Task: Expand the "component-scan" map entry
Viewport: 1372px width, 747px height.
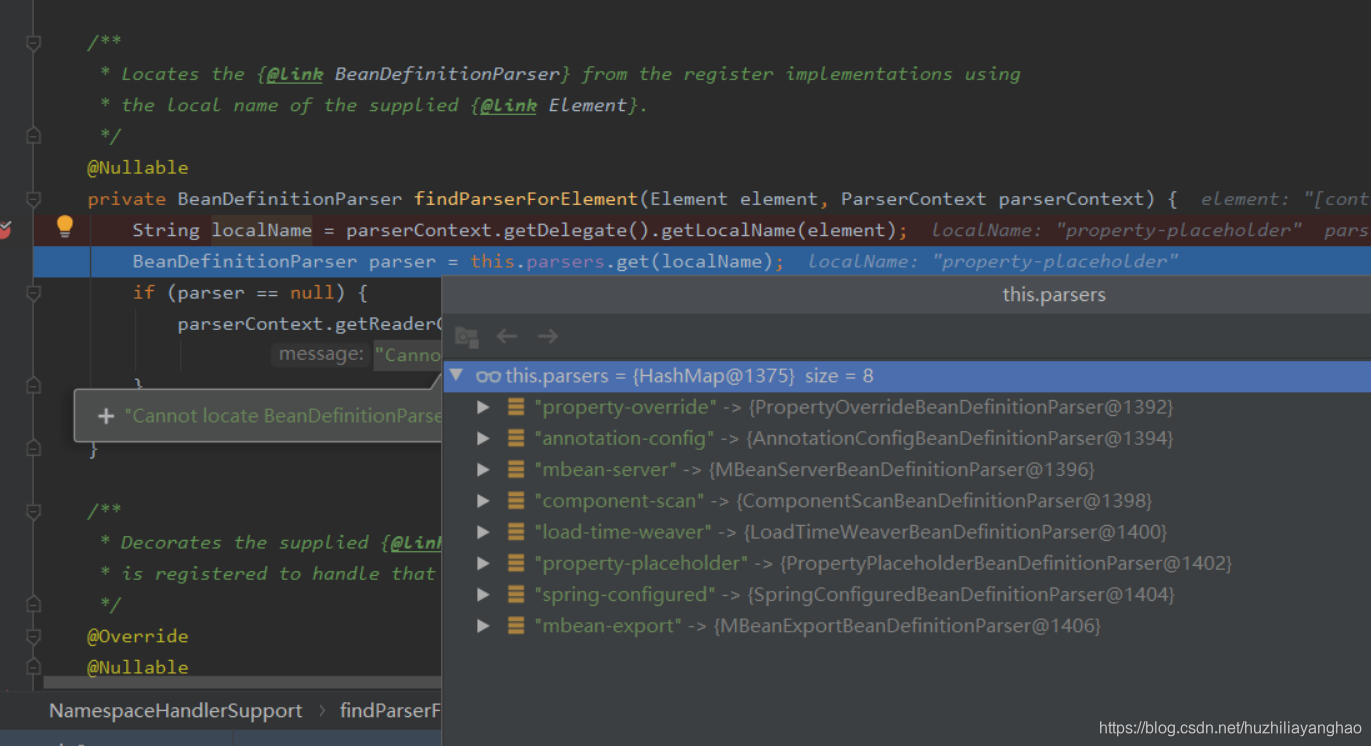Action: pos(483,500)
